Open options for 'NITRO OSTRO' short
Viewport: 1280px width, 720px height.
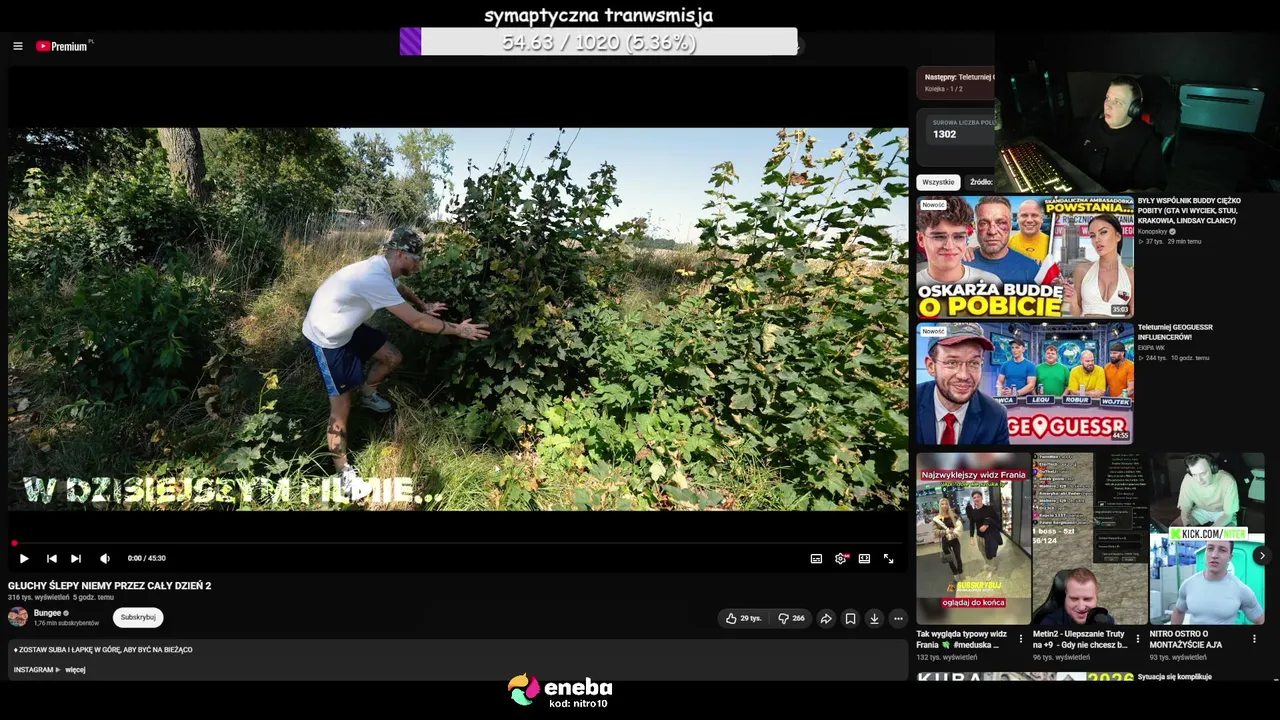point(1254,638)
